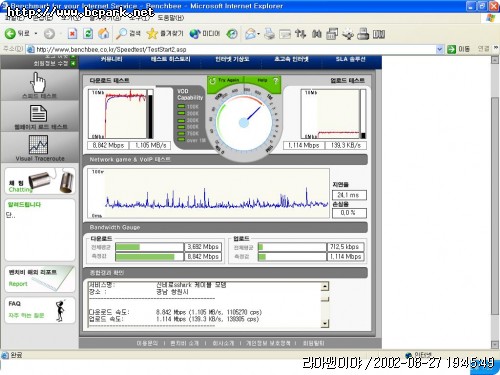Click the 개인정보 보호정책 footer link
Viewport: 500px width, 375px height.
pyautogui.click(x=268, y=343)
